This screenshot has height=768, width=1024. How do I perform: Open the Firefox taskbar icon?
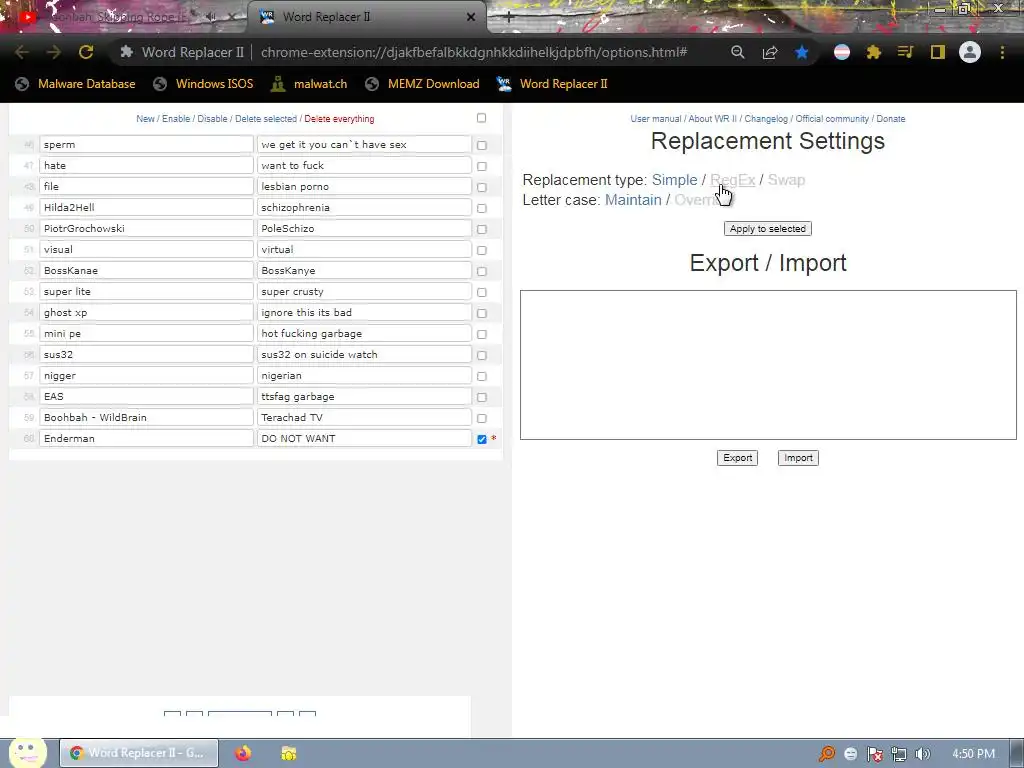click(243, 753)
